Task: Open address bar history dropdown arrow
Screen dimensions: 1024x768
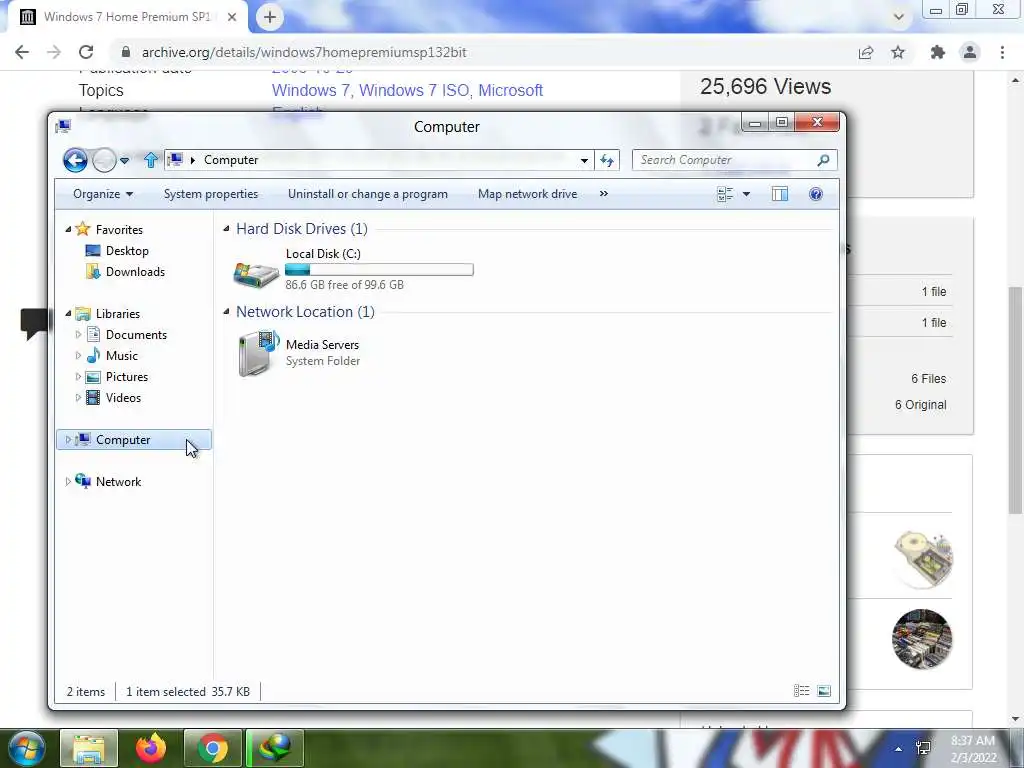Action: [584, 161]
